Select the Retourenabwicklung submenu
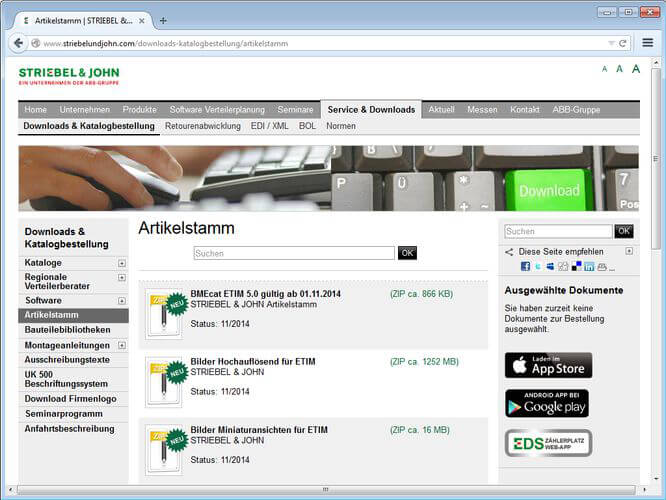Viewport: 666px width, 500px height. [x=203, y=126]
